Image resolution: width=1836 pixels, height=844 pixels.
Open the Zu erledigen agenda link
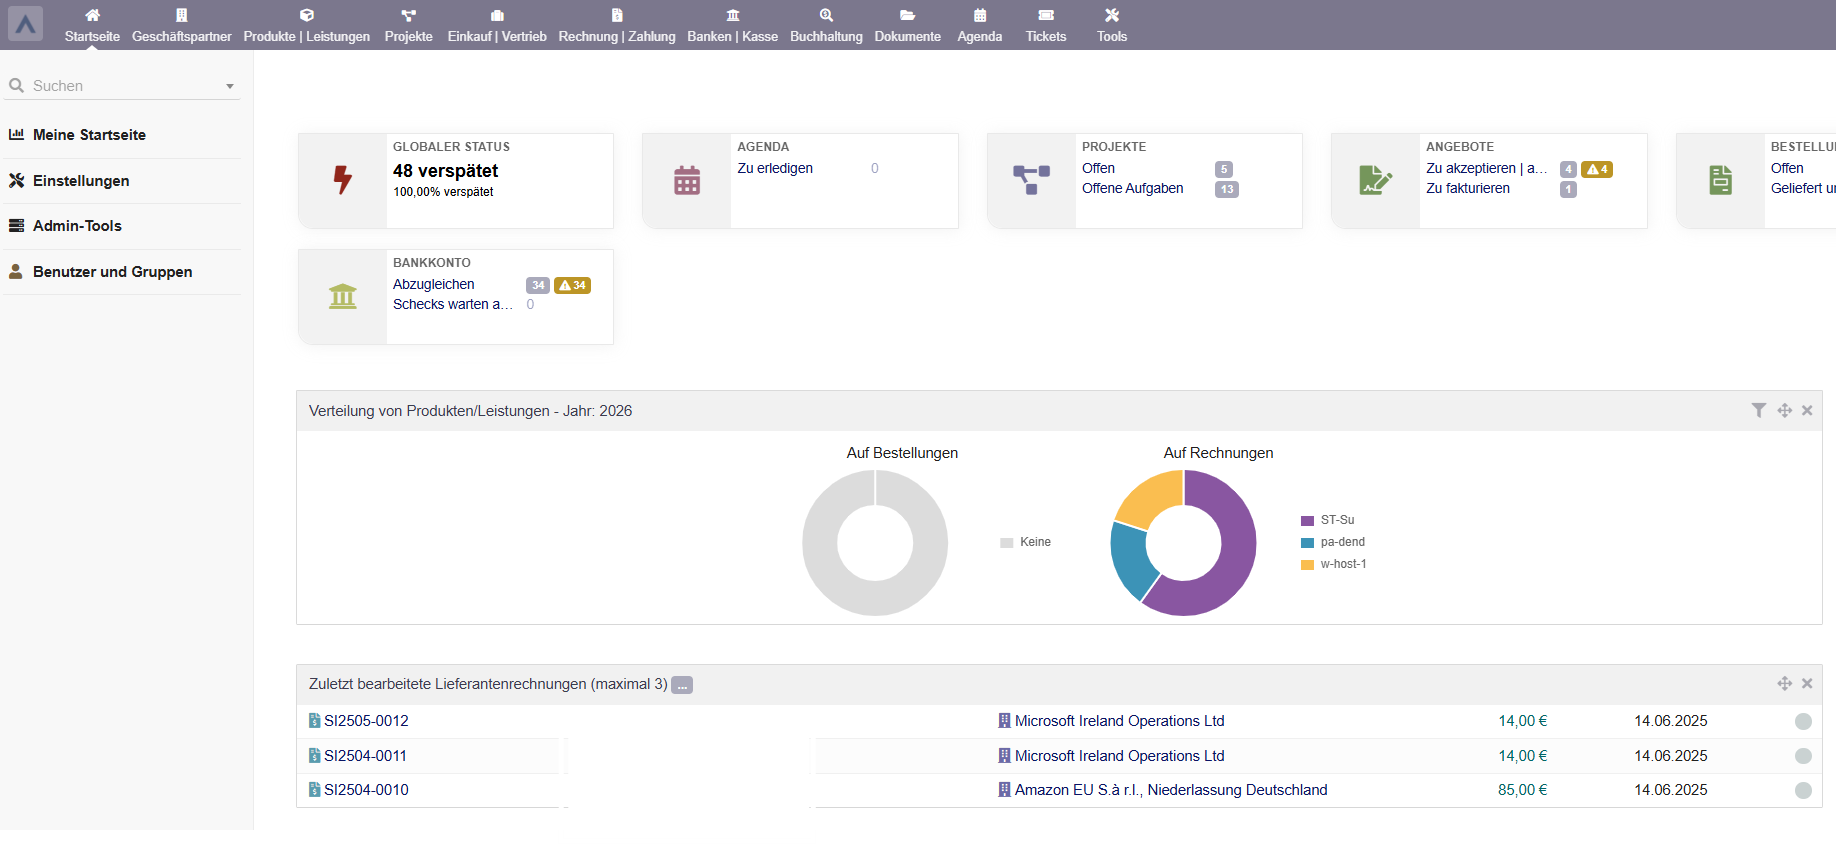(x=775, y=168)
